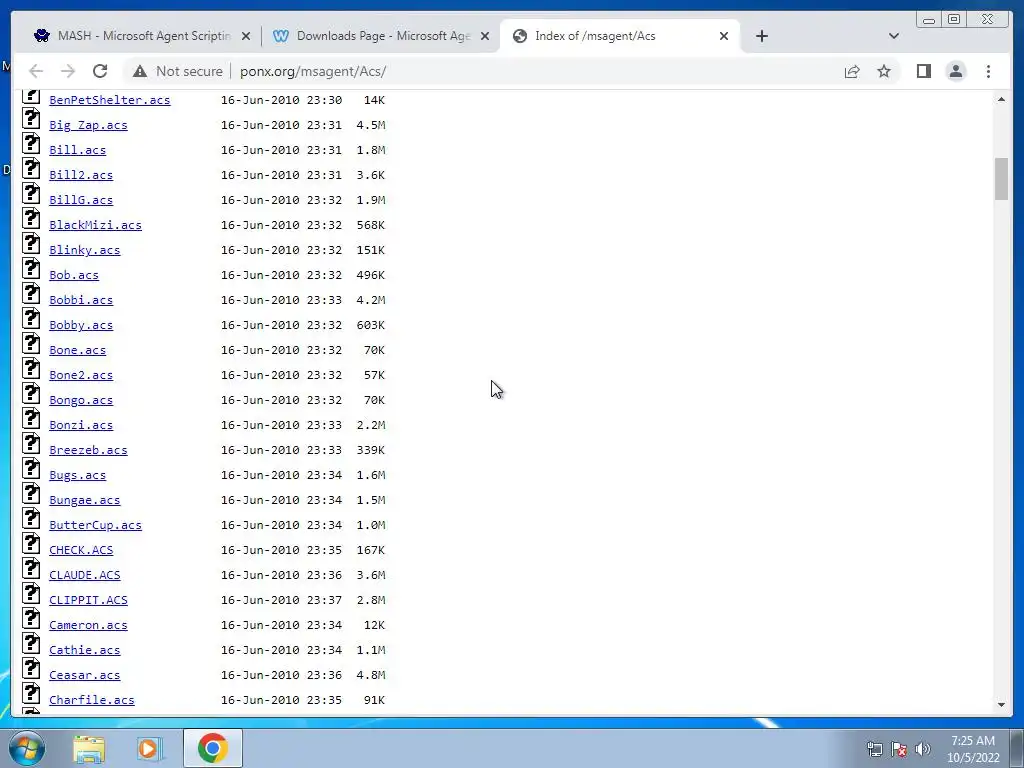
Task: Click file icon next to Bonzi.acs
Action: pyautogui.click(x=31, y=419)
